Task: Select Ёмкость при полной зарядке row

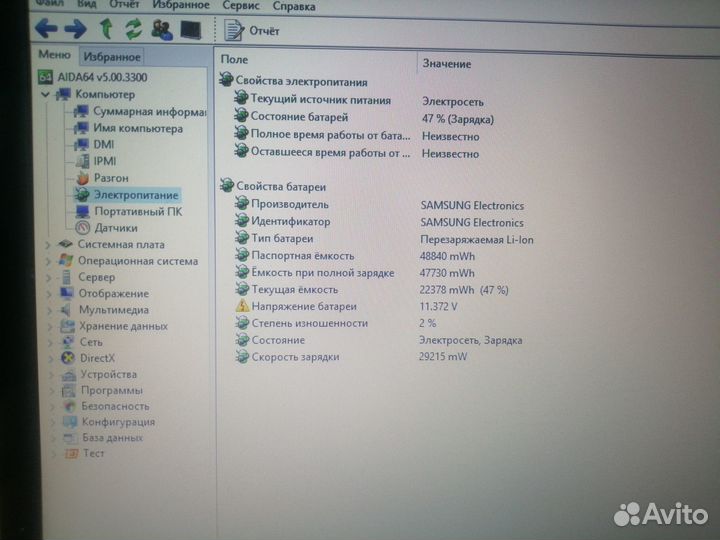Action: click(x=355, y=273)
